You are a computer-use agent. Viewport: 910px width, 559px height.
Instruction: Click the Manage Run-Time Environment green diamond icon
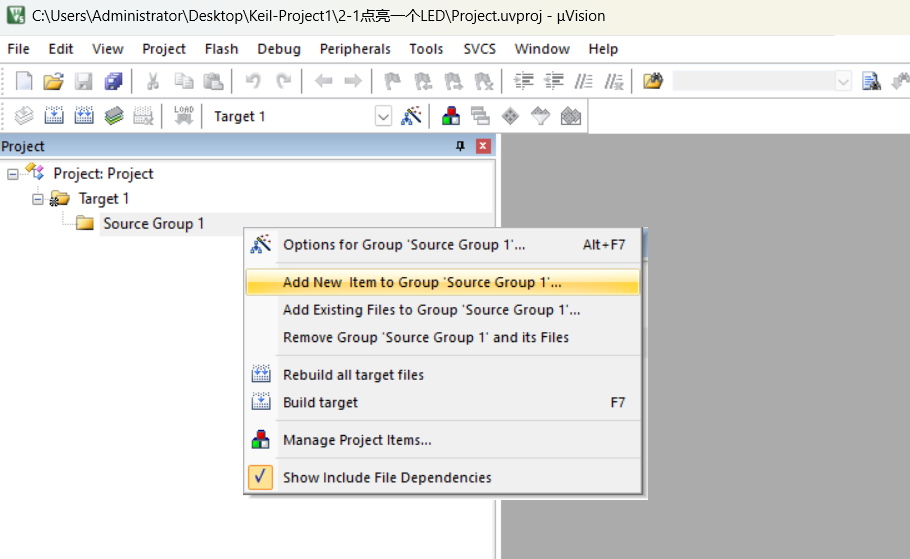[510, 116]
